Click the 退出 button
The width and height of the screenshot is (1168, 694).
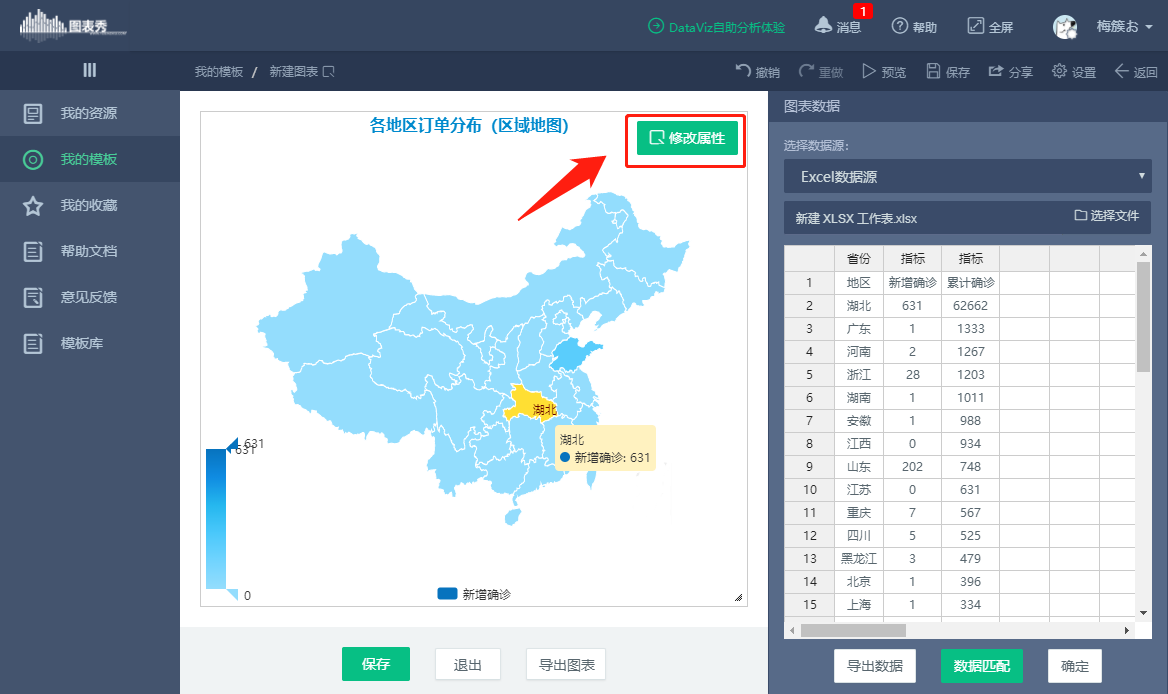pyautogui.click(x=468, y=665)
